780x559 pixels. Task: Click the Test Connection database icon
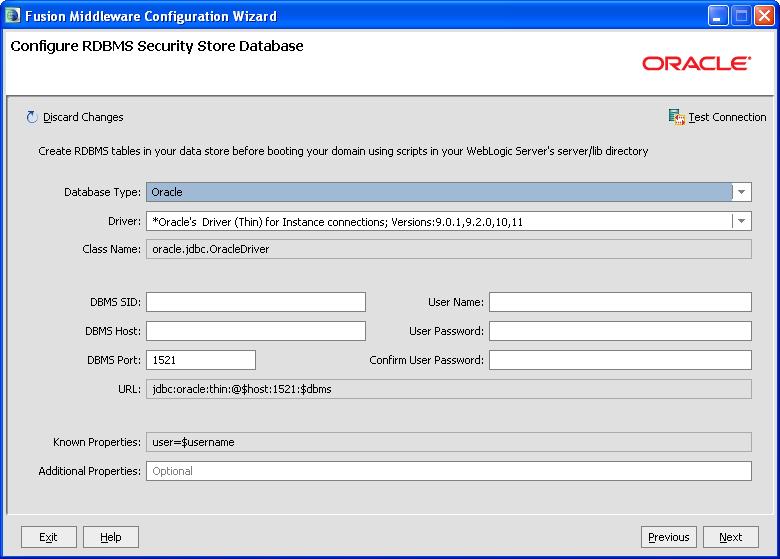click(677, 117)
